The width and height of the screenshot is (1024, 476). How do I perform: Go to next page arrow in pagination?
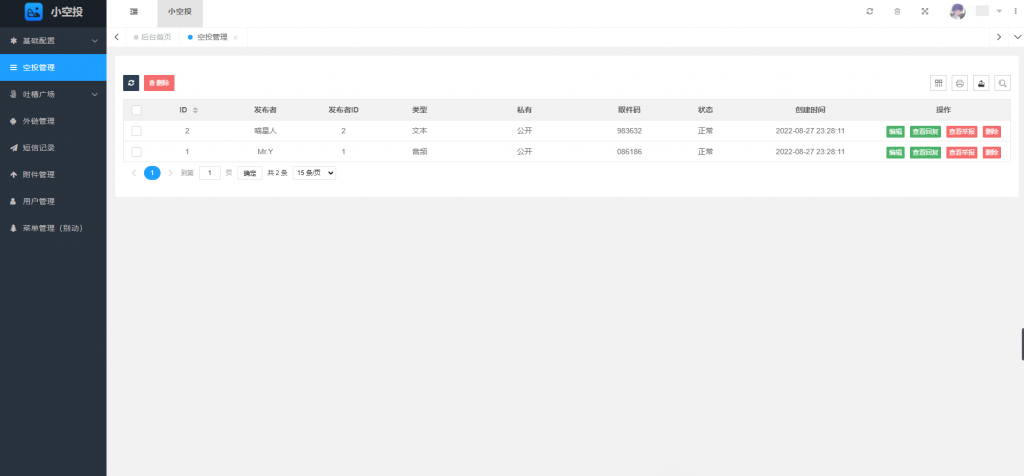click(170, 173)
